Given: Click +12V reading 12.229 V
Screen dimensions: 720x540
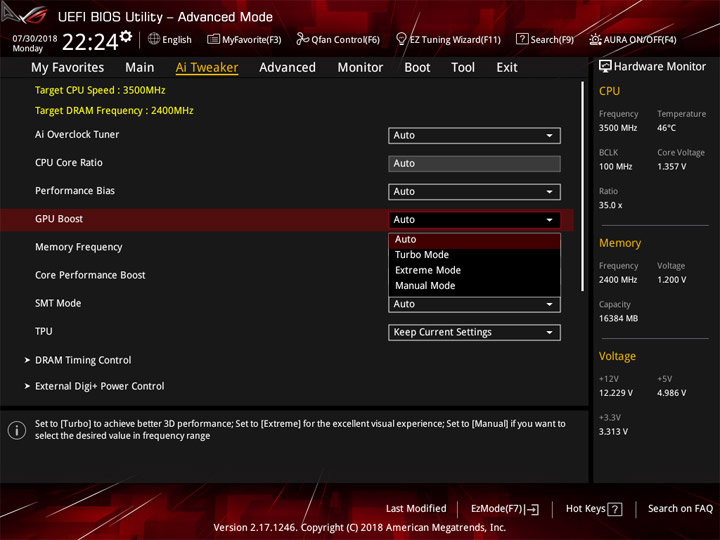Looking at the screenshot, I should pos(616,393).
